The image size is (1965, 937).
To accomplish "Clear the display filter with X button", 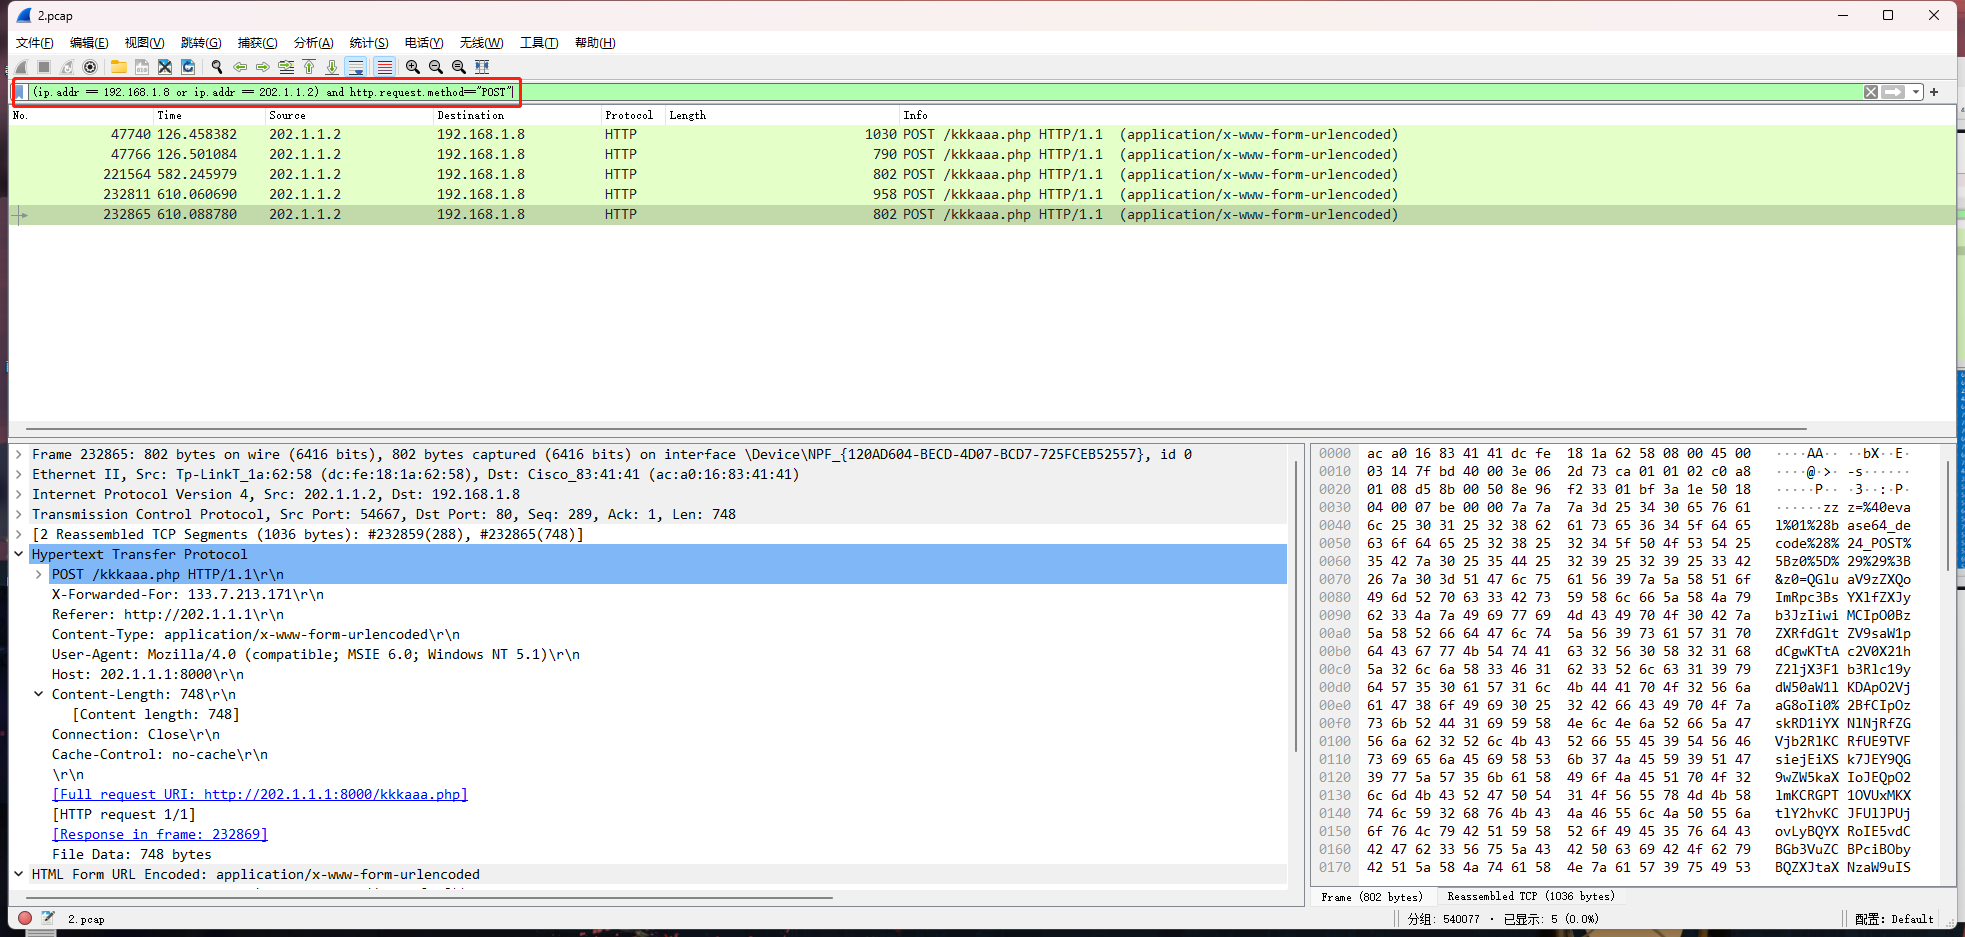I will pos(1871,92).
